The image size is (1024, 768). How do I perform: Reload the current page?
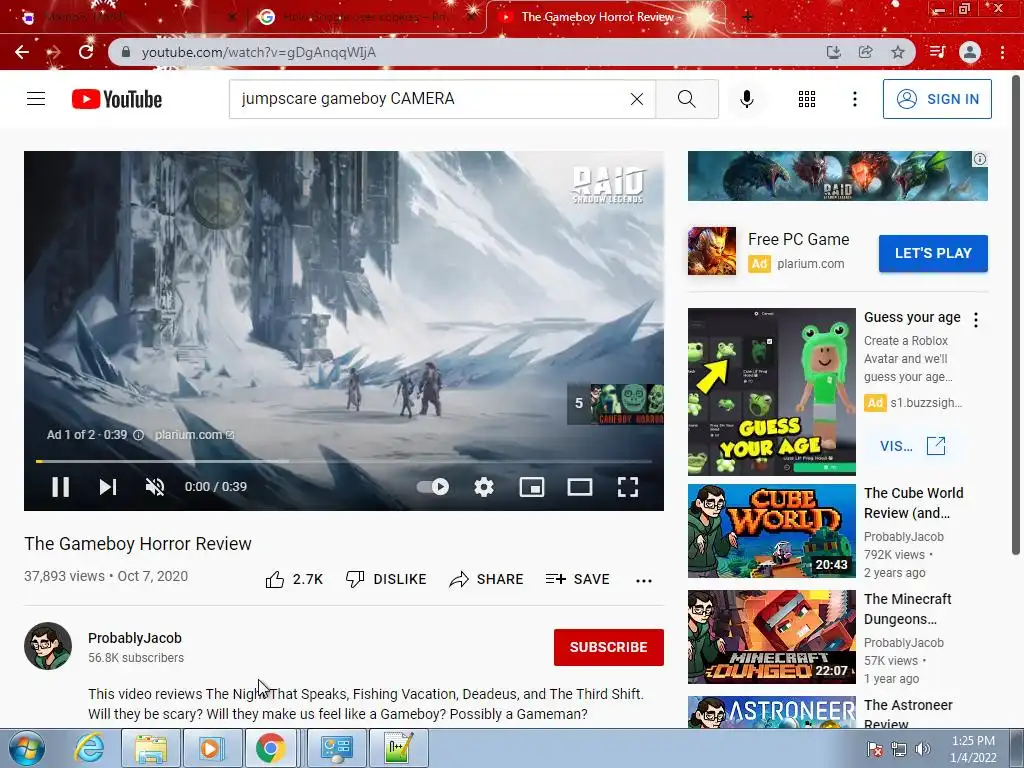86,52
